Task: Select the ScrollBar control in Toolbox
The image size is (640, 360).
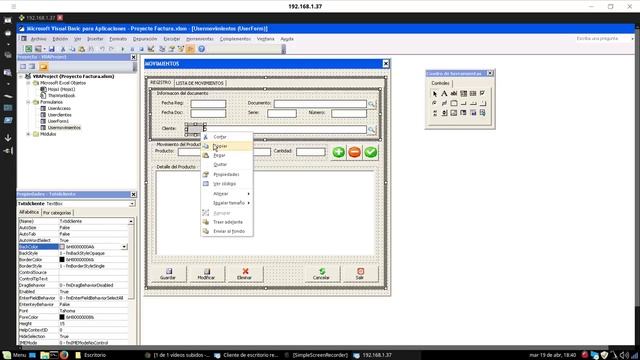Action: pos(435,113)
